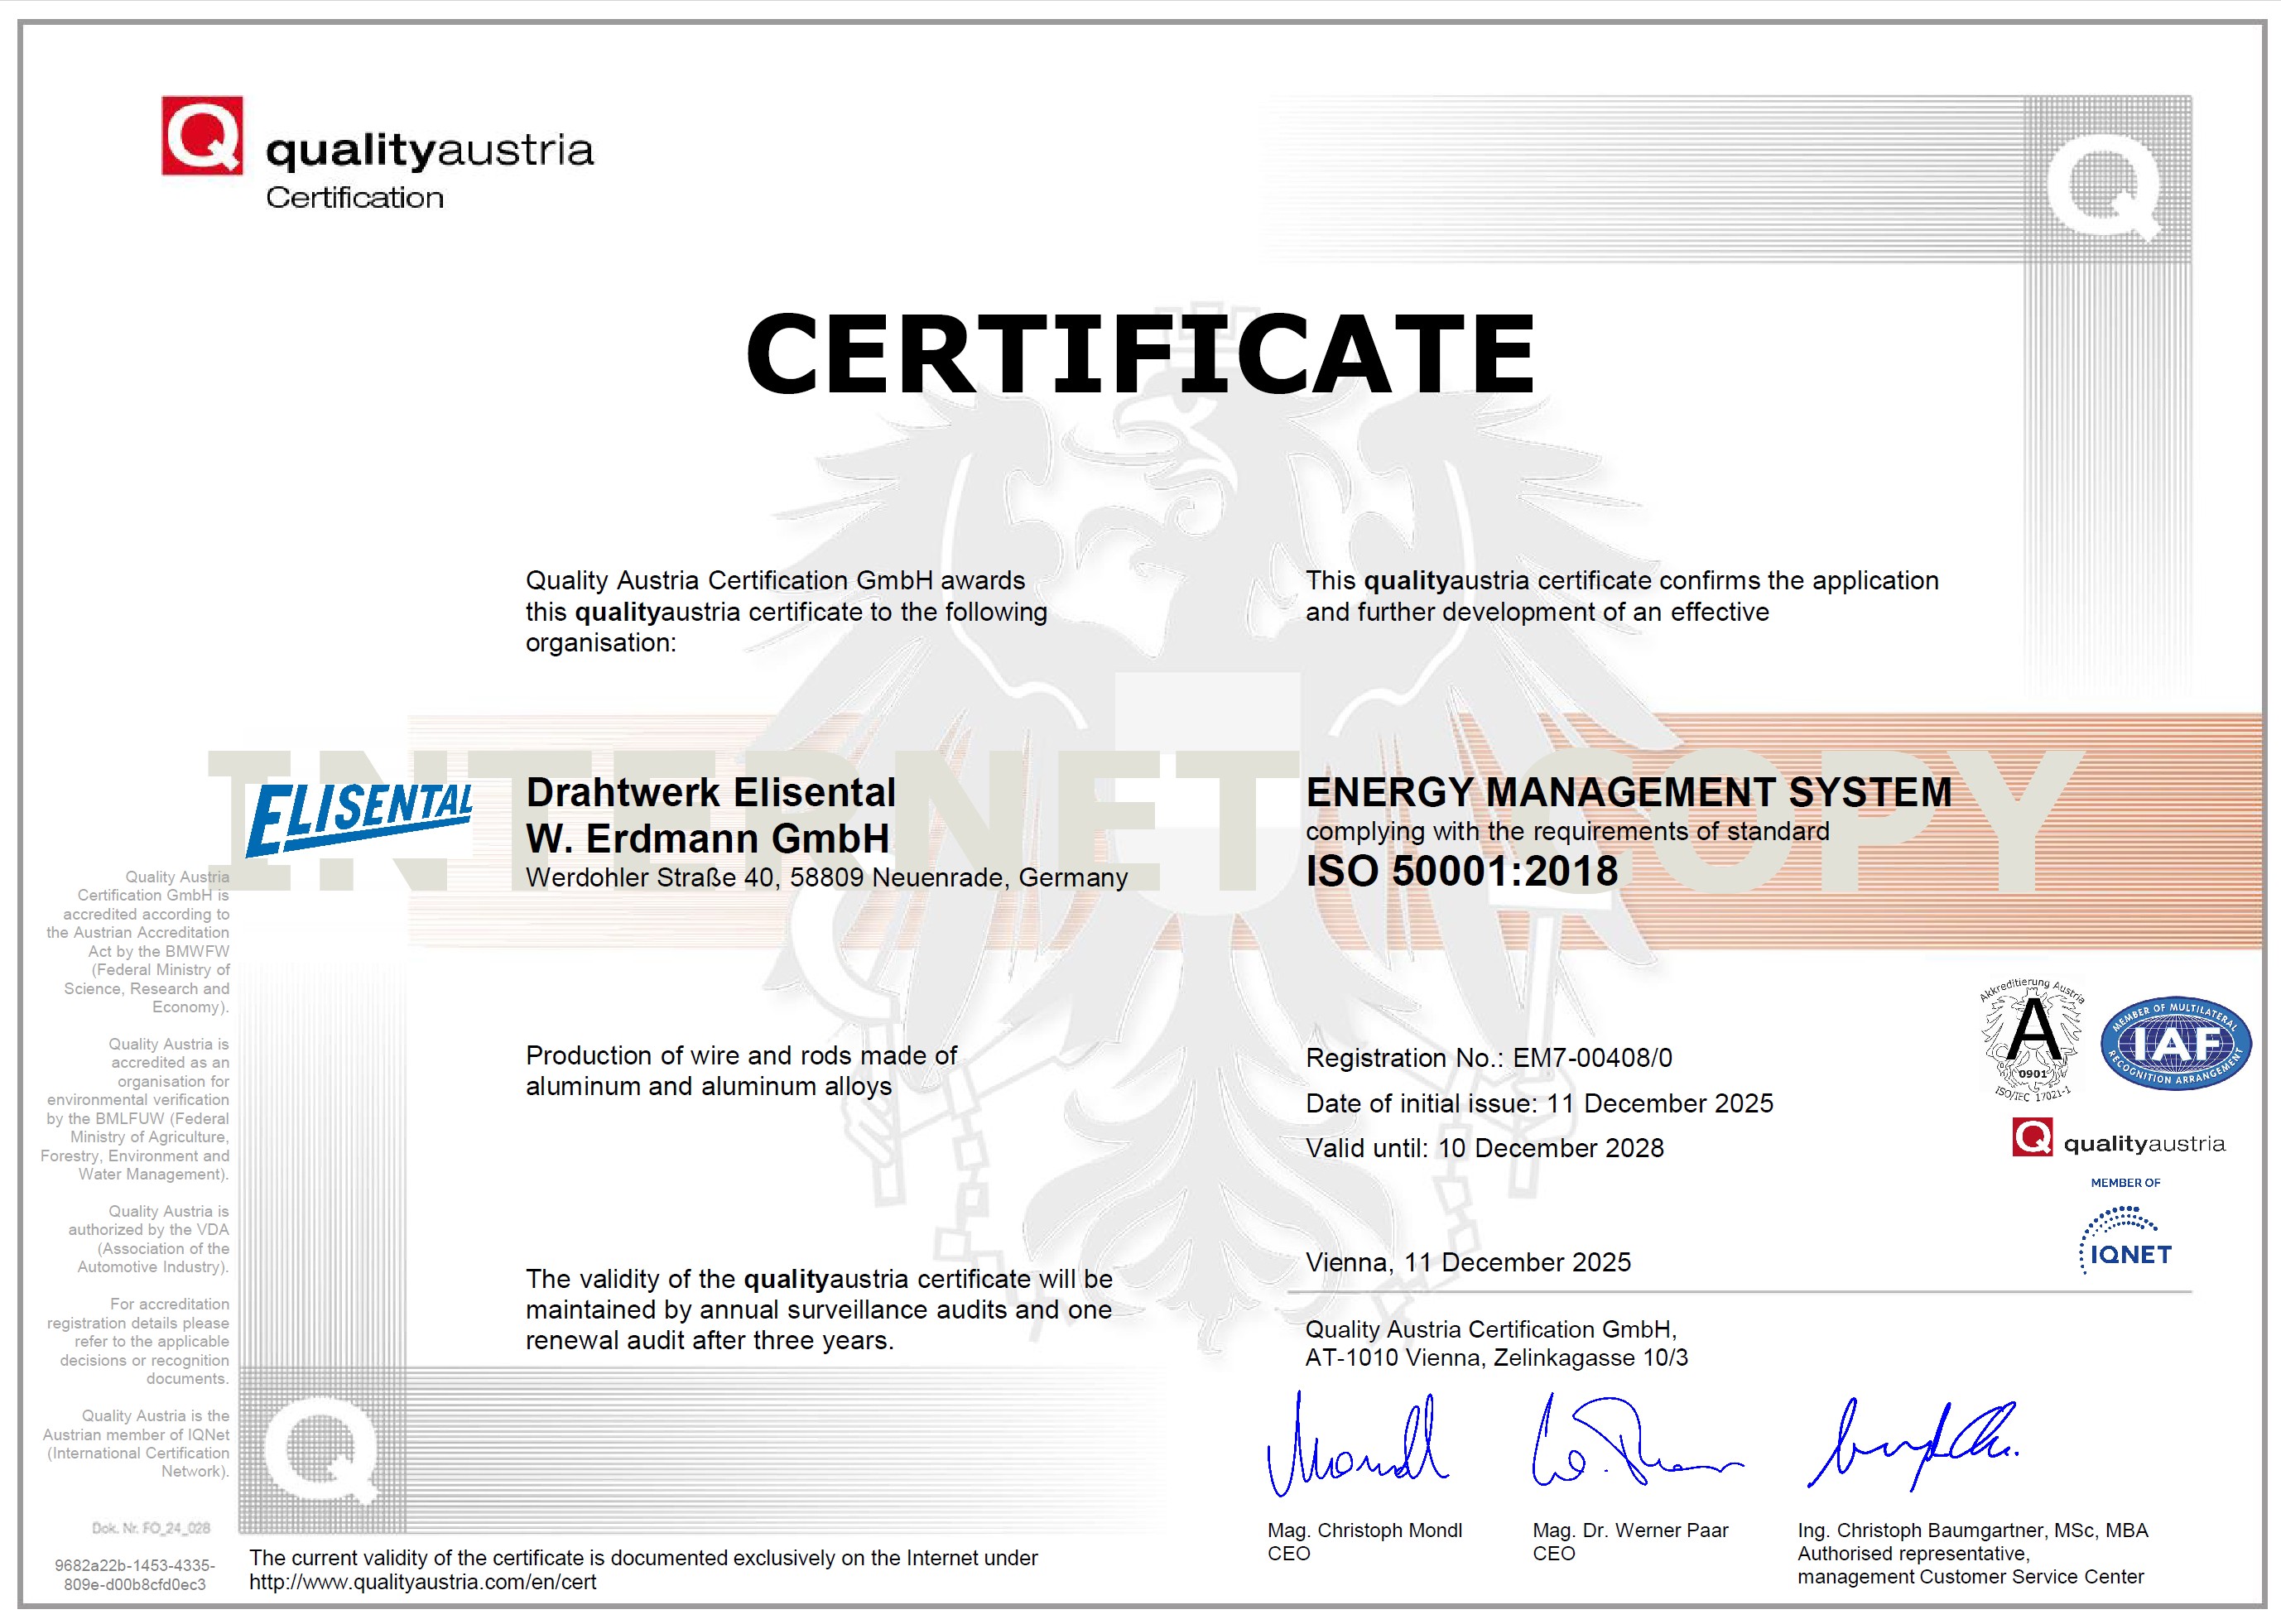Click the Registration No. EM7-00408/0 line
This screenshot has height=1624, width=2281.
tap(1488, 1058)
